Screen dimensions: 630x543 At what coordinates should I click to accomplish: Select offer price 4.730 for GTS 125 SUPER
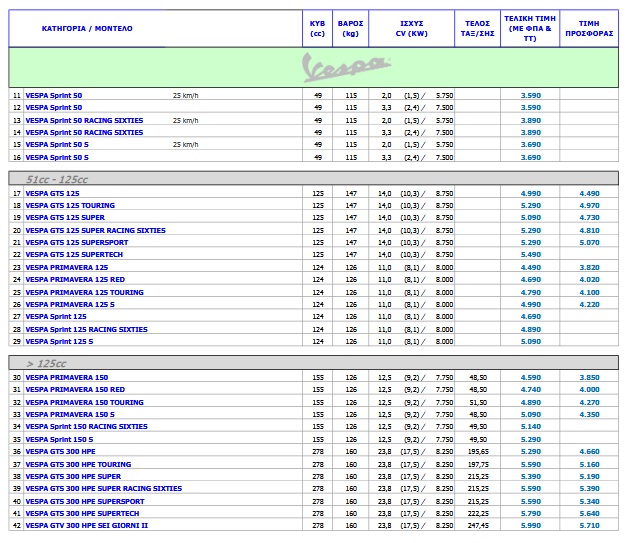(x=589, y=218)
